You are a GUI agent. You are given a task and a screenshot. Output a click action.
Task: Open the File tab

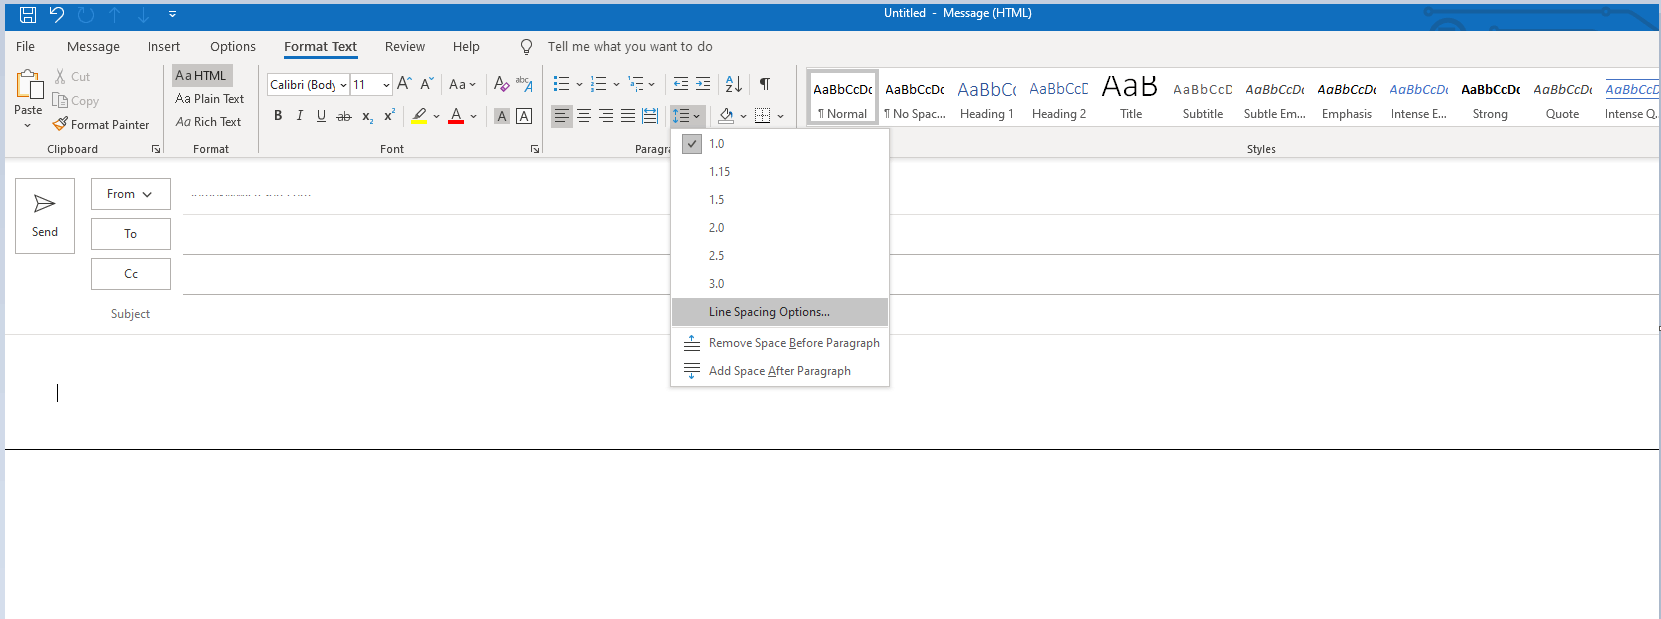pyautogui.click(x=26, y=47)
